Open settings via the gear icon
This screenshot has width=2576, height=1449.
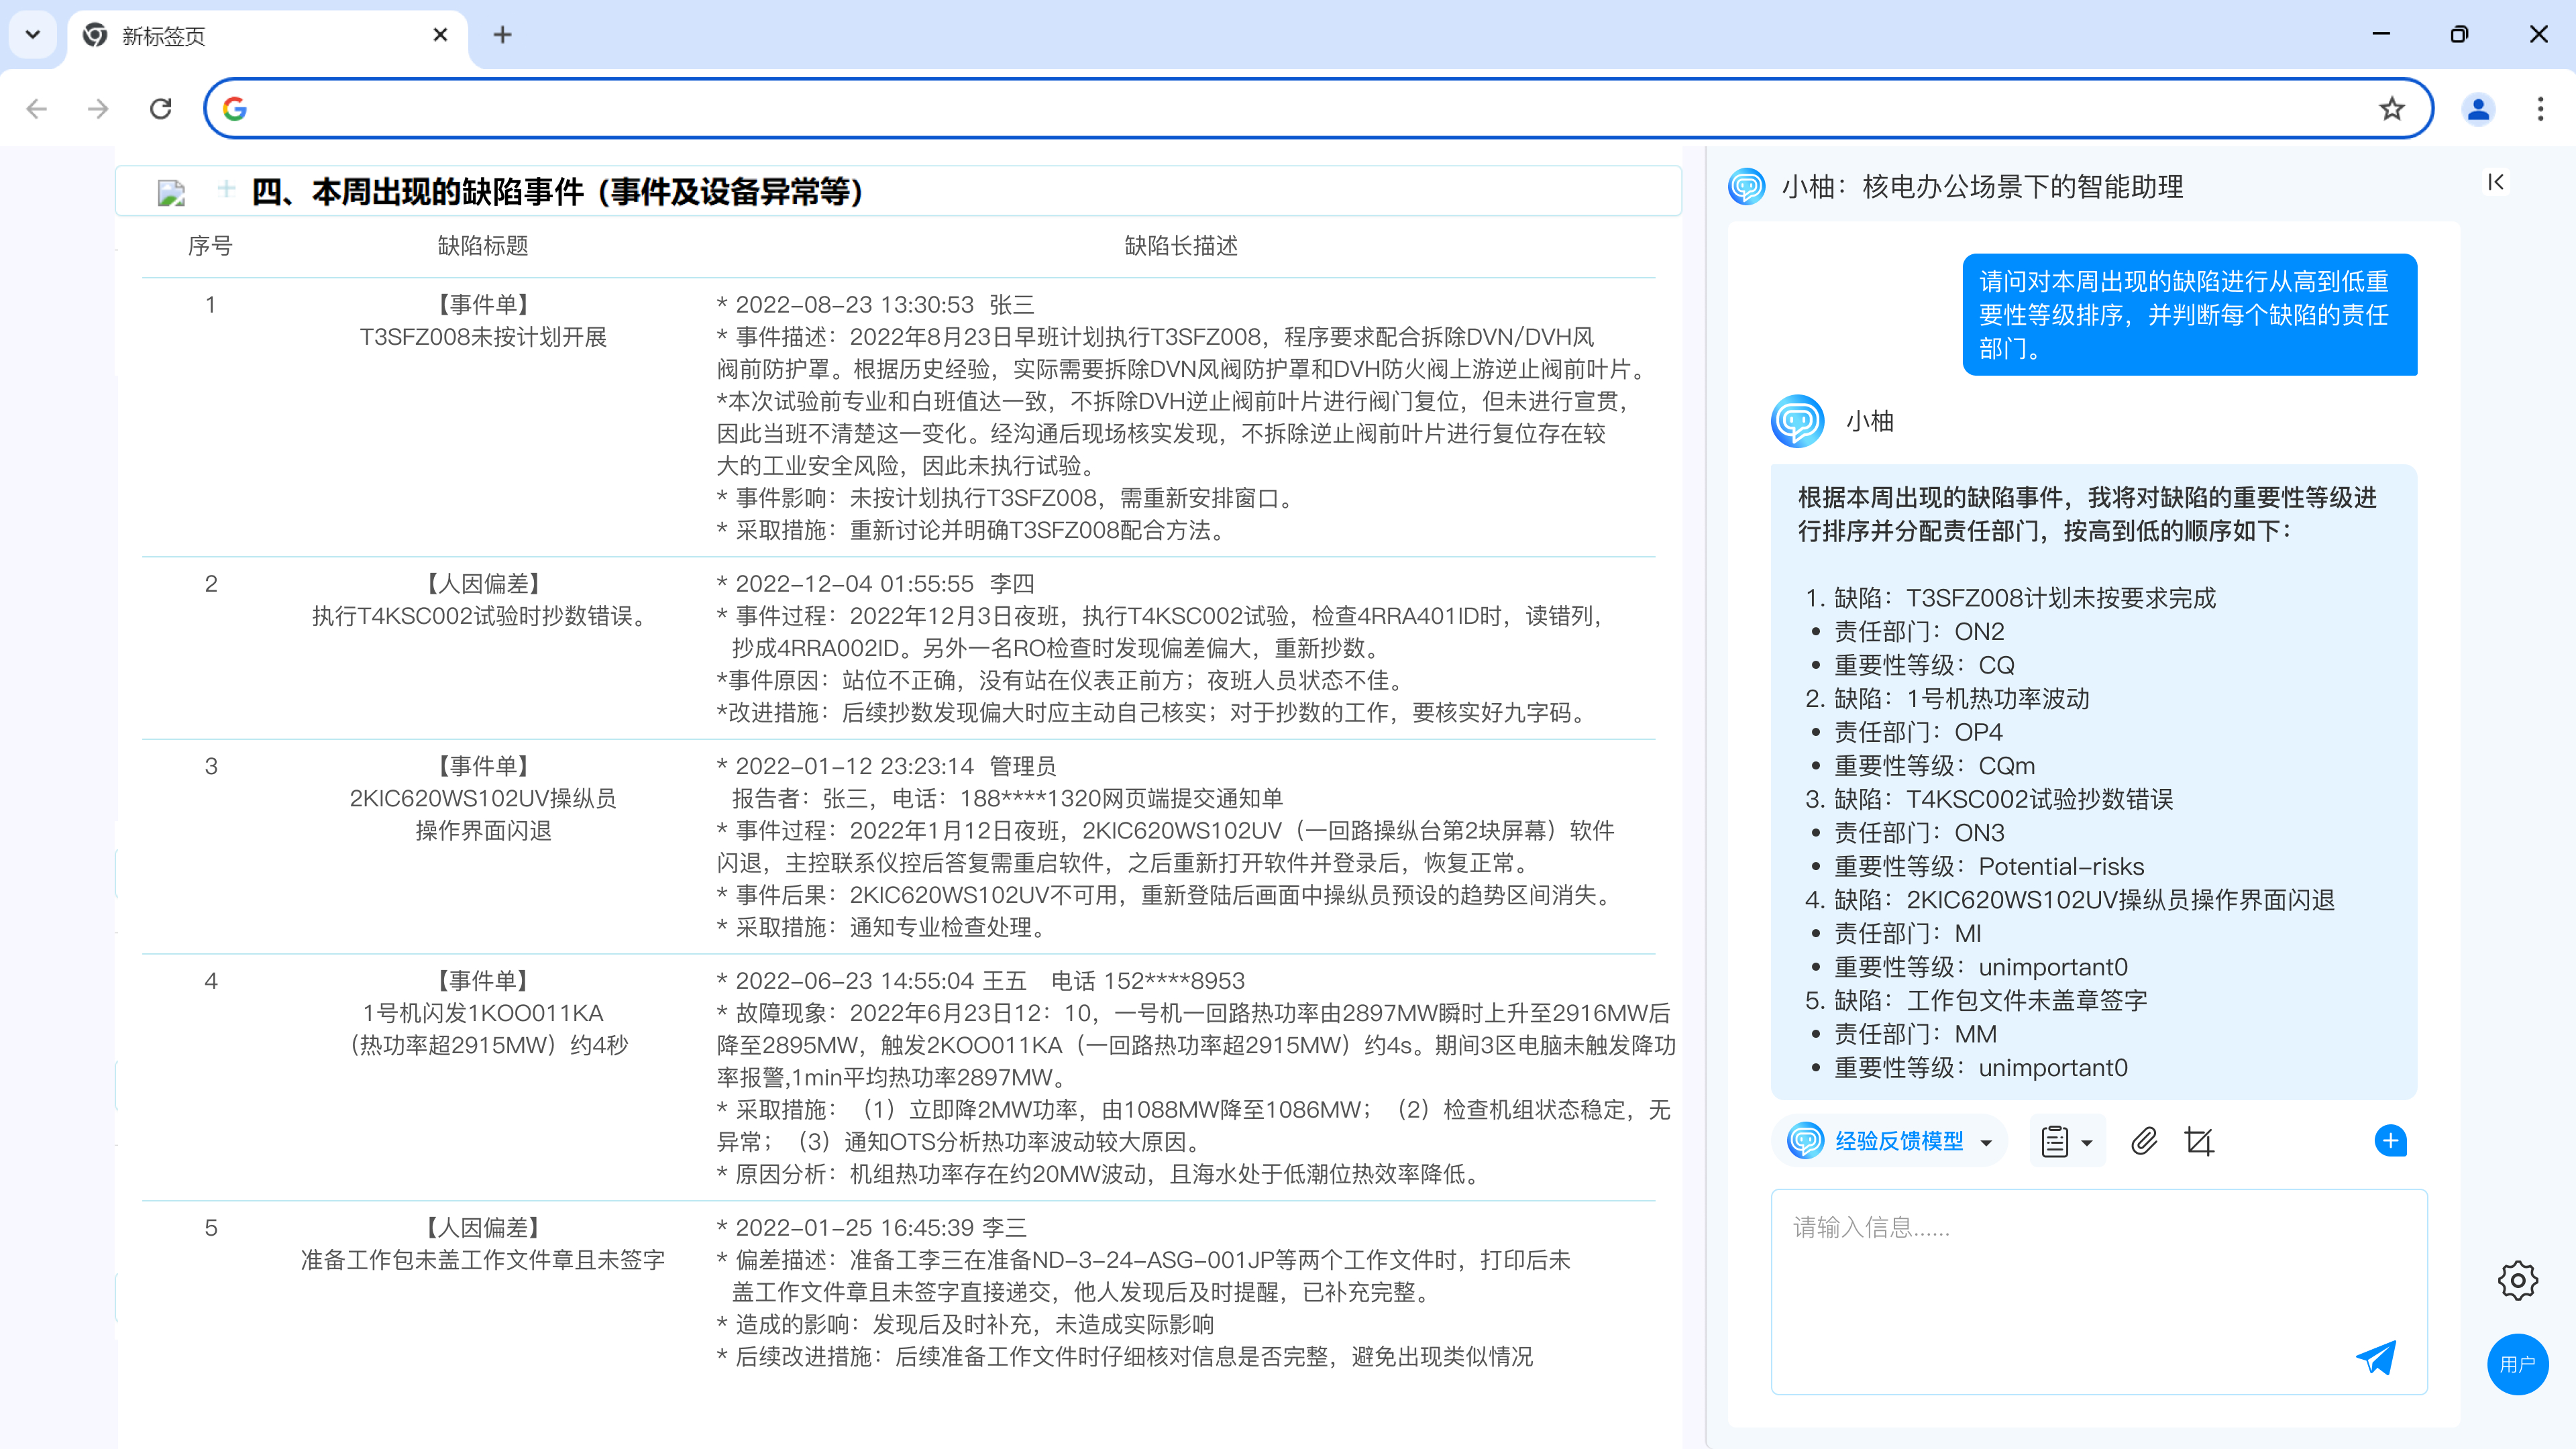click(2517, 1280)
